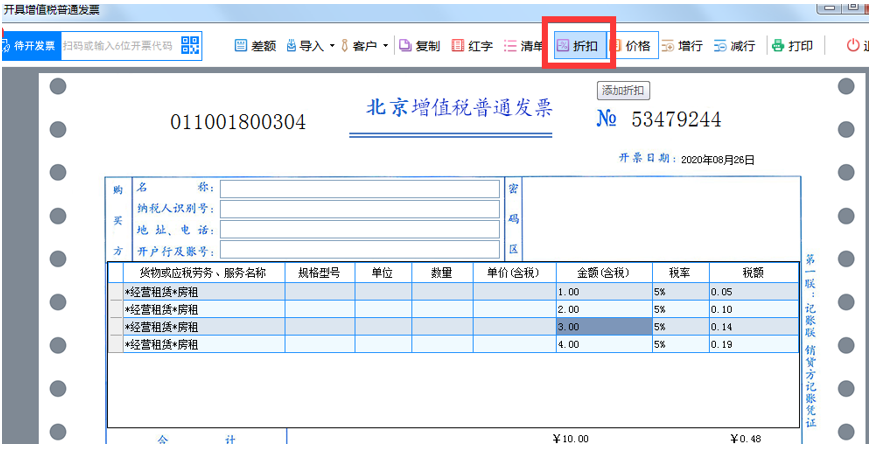This screenshot has width=874, height=464.
Task: Click the 1.00 amount cell
Action: pos(604,292)
